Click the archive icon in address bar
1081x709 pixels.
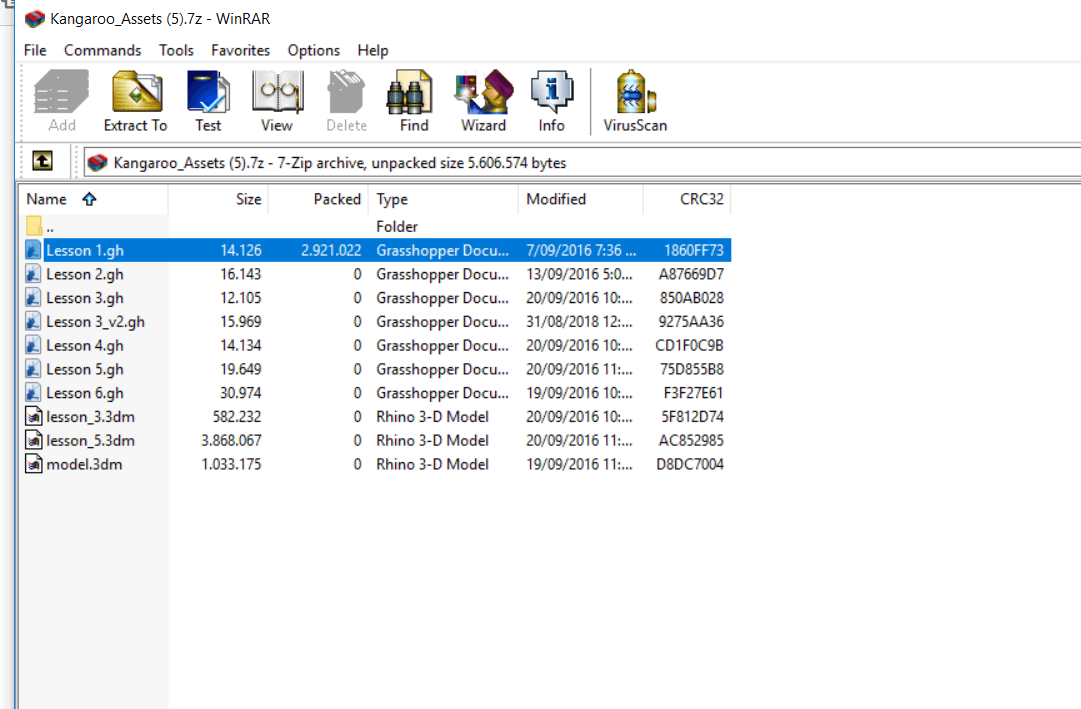98,162
